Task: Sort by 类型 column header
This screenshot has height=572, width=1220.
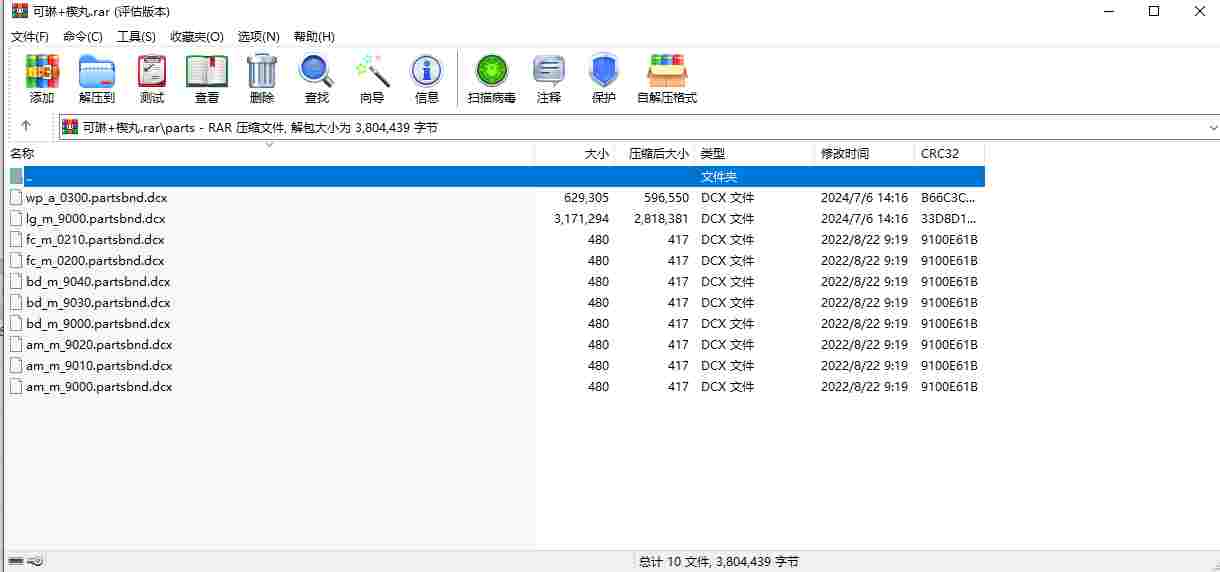Action: (755, 154)
